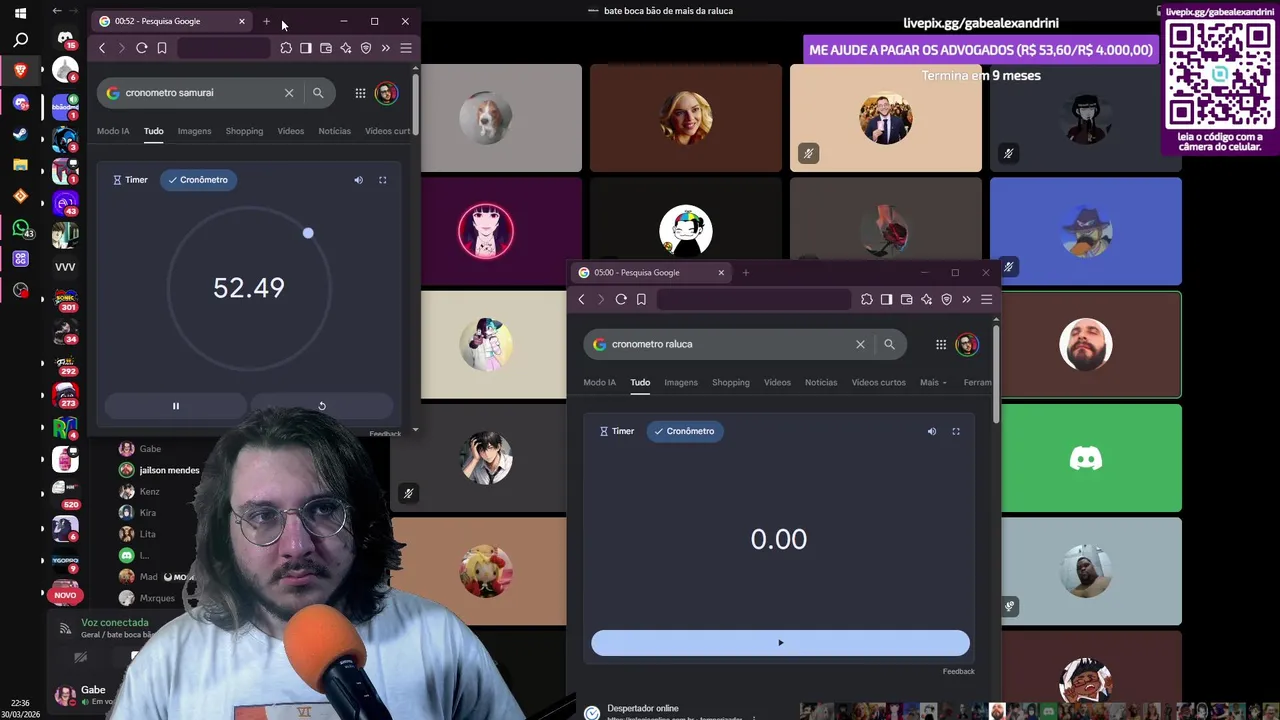Open Shopping tab in the samurai window
The width and height of the screenshot is (1280, 720).
click(x=244, y=131)
